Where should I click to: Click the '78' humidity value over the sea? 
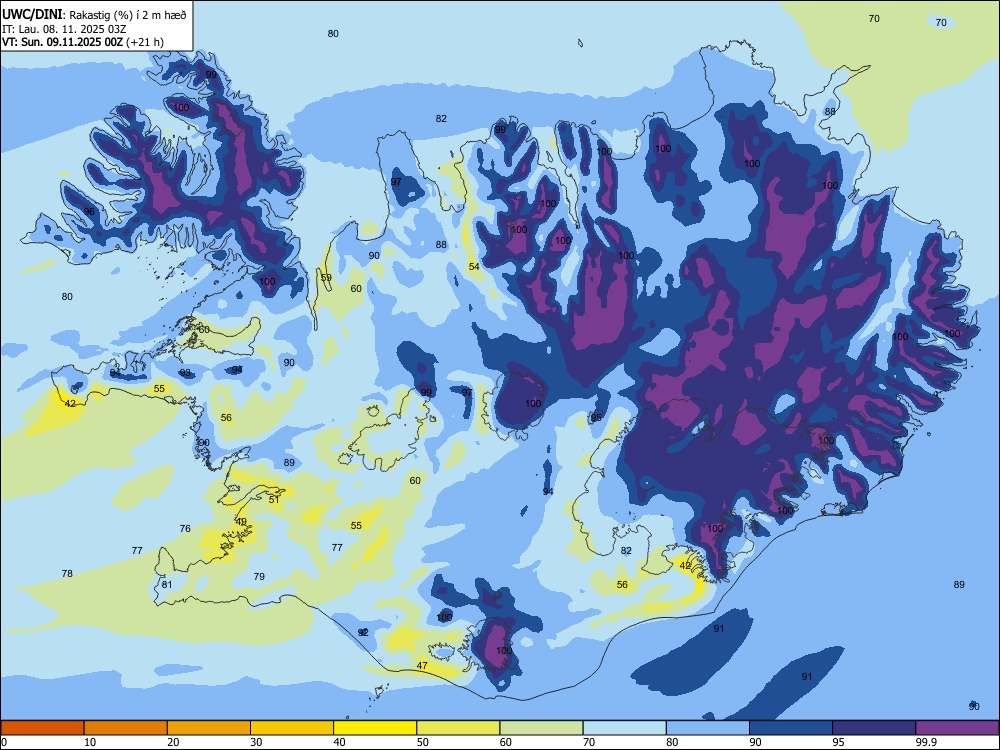coord(67,574)
